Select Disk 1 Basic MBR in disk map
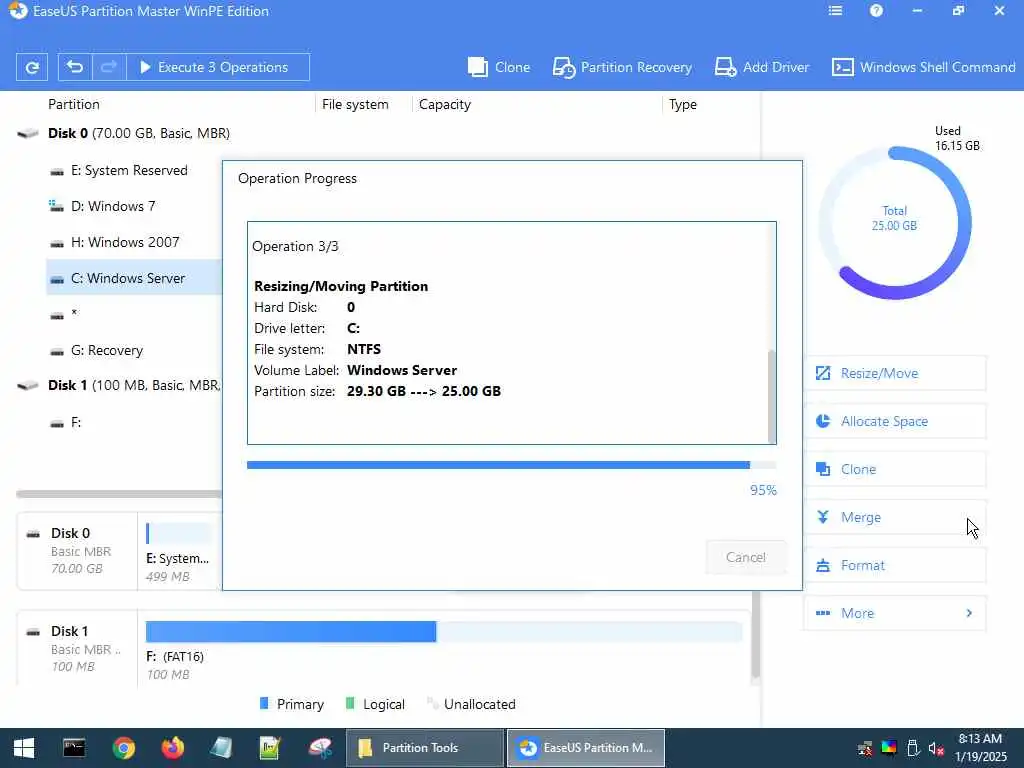This screenshot has width=1024, height=768. [77, 648]
